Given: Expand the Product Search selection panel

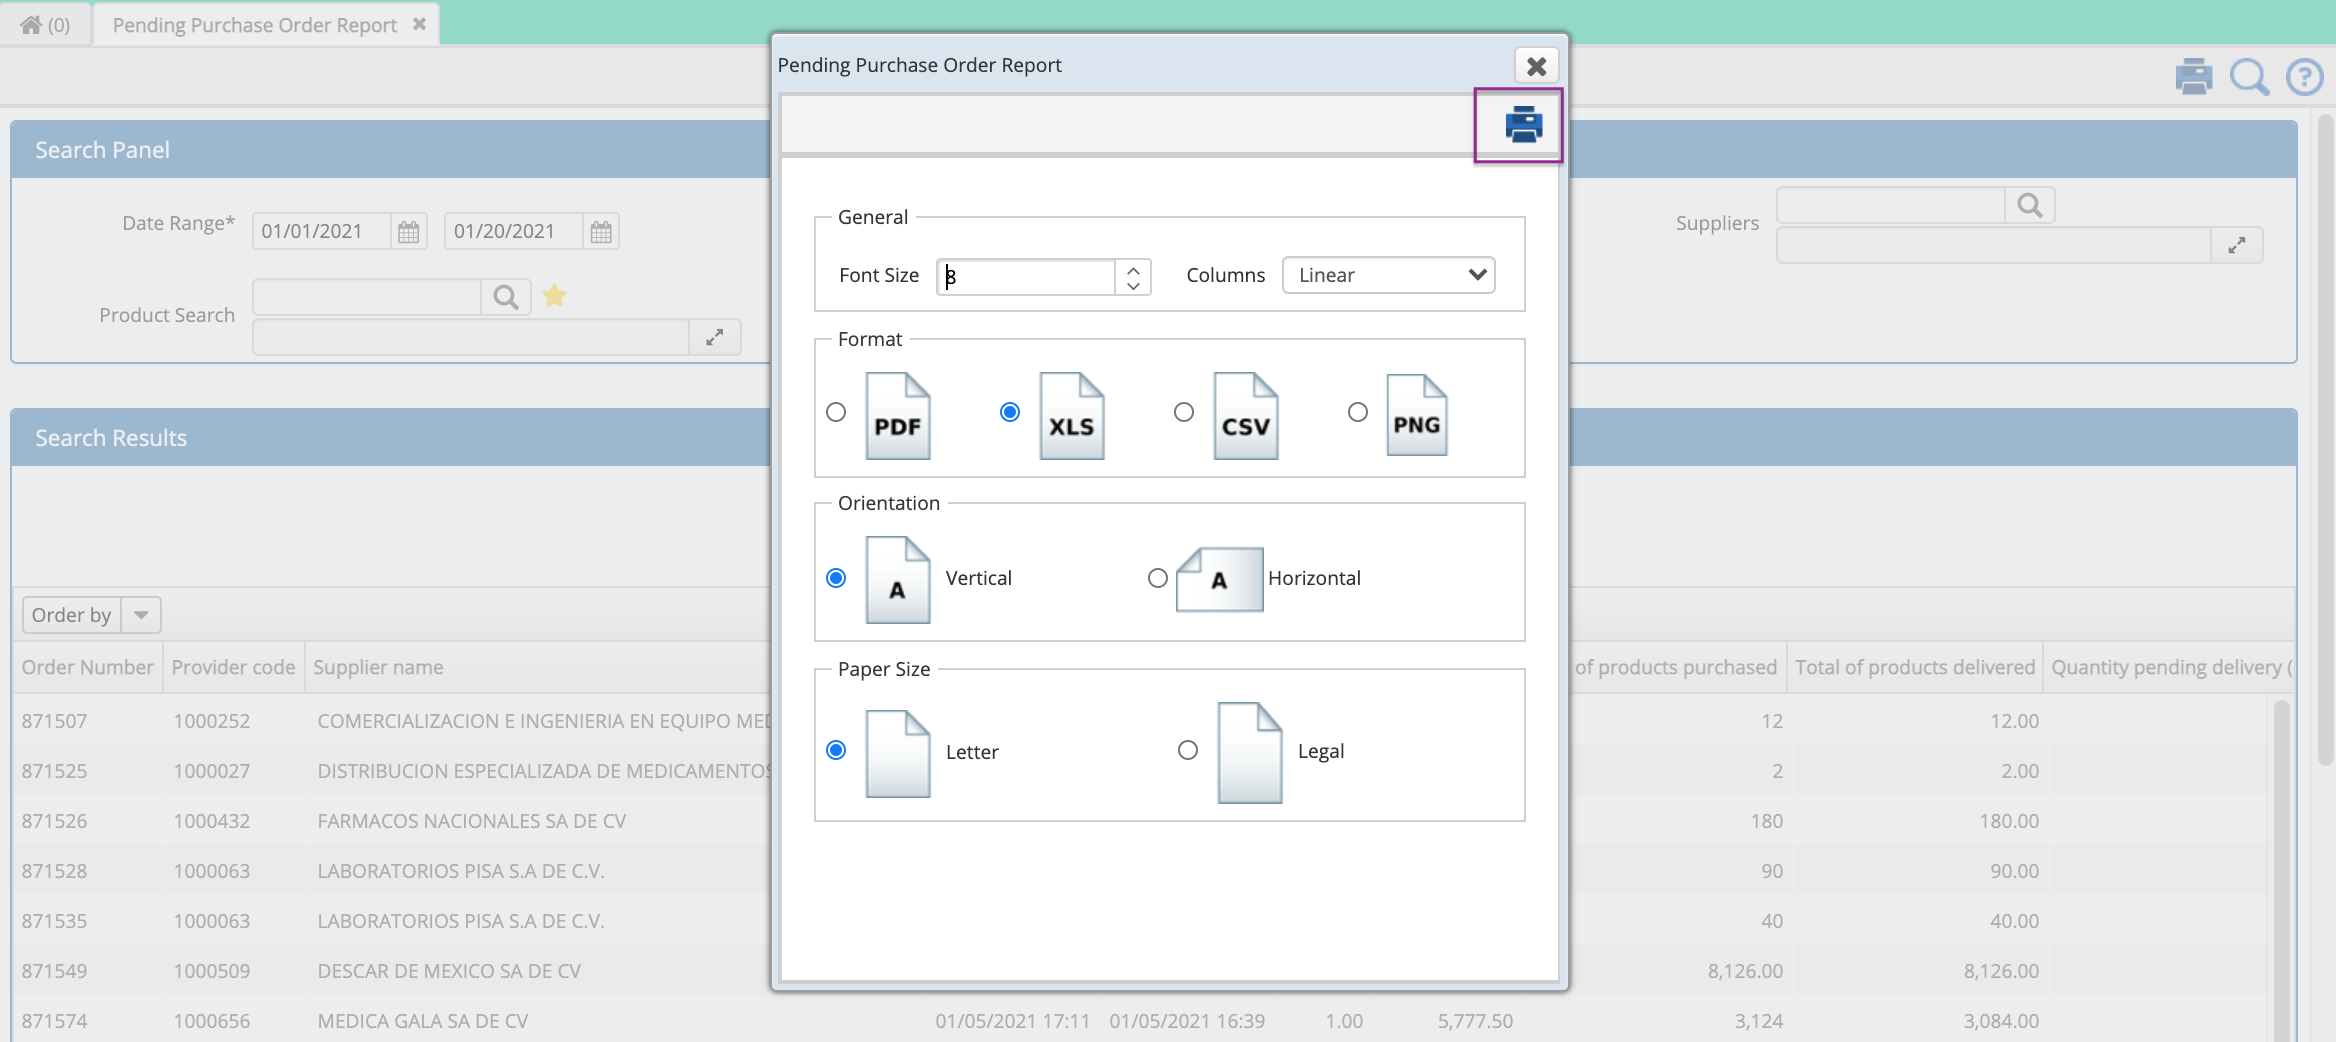Looking at the screenshot, I should coord(714,337).
